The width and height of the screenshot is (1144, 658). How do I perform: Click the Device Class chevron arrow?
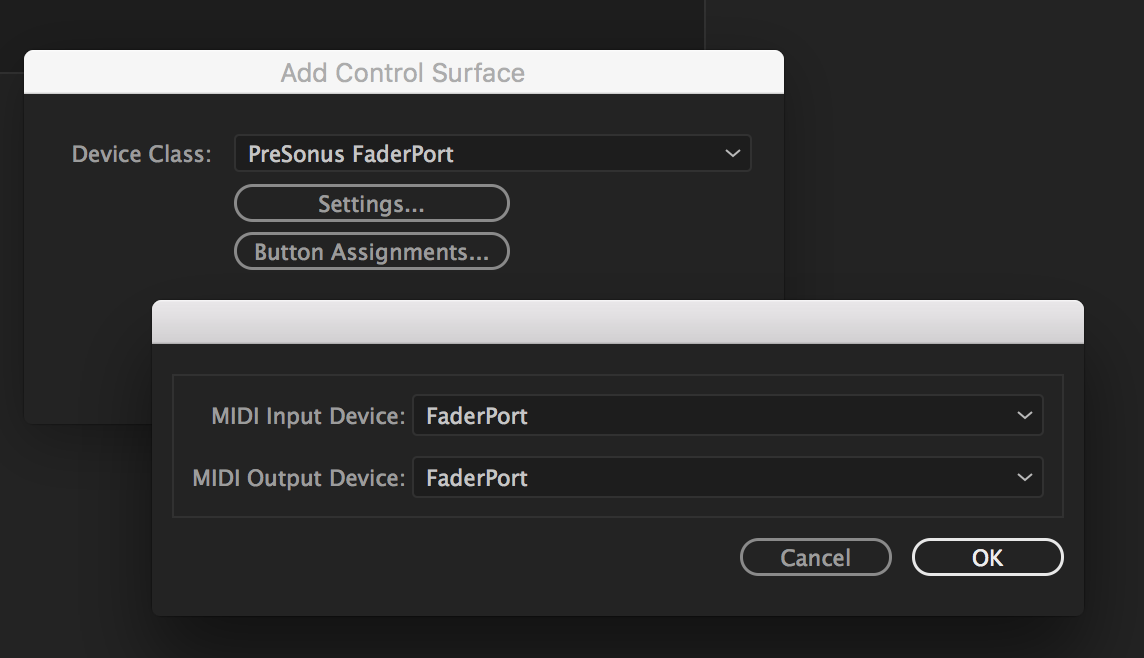[731, 153]
